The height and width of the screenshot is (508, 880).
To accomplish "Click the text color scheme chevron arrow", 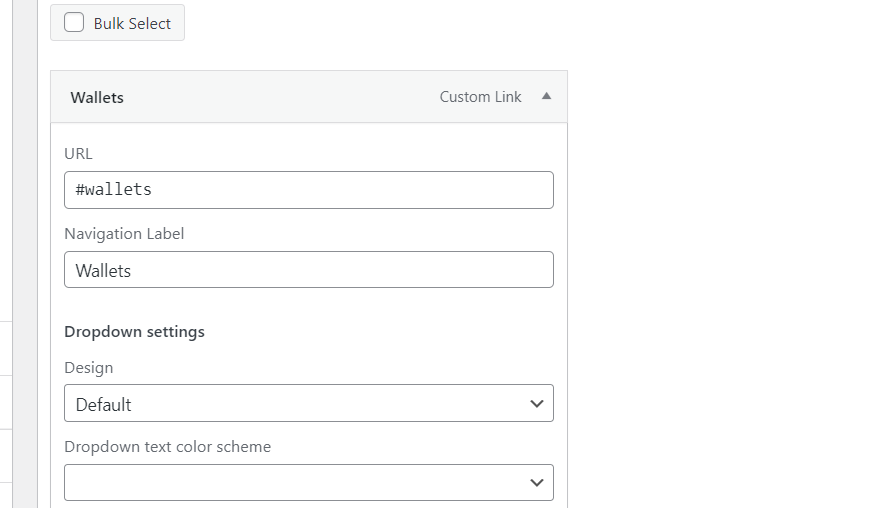I will coord(537,483).
